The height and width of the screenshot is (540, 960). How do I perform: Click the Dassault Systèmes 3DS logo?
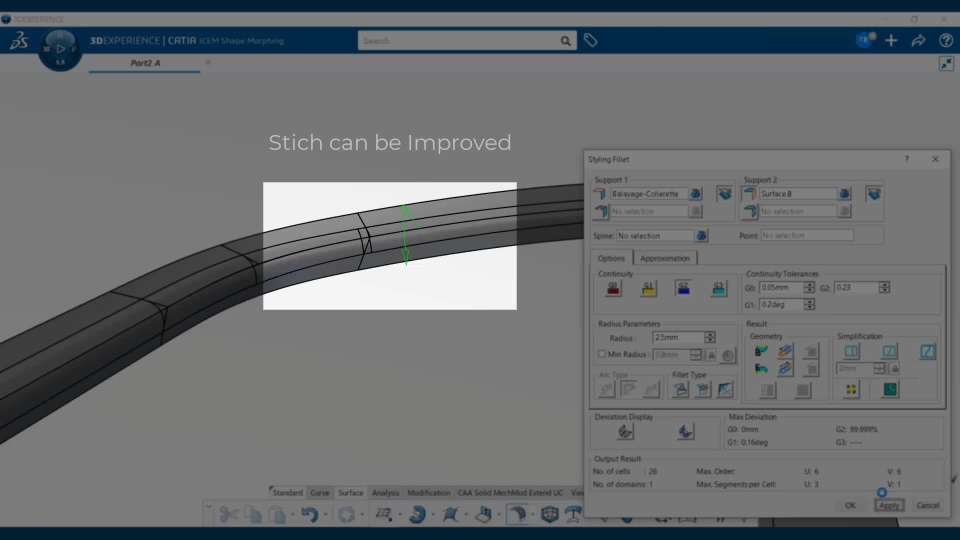pos(19,40)
